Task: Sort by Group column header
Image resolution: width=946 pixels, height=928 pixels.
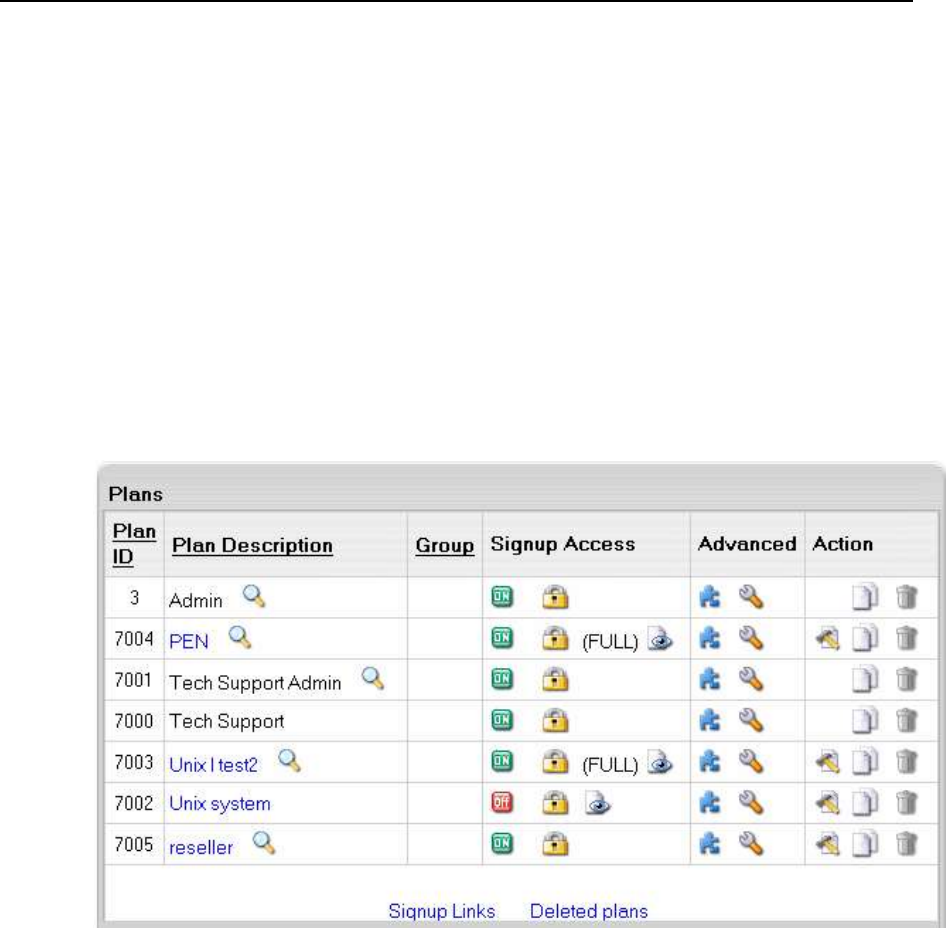Action: coord(445,545)
